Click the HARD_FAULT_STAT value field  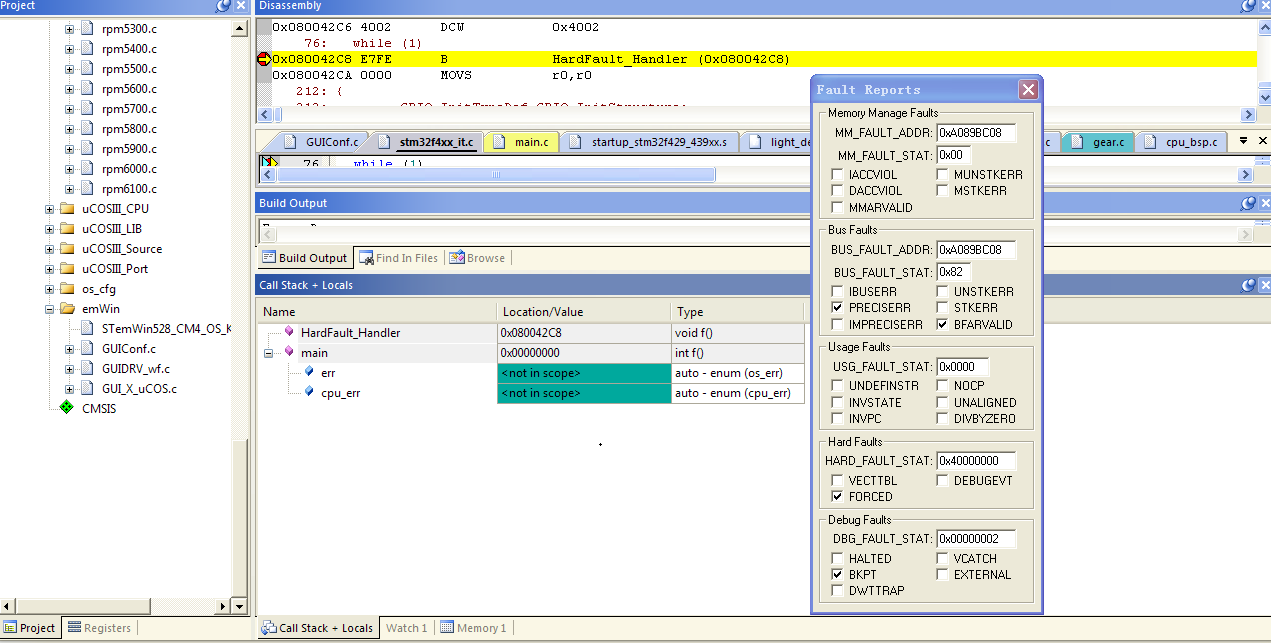pyautogui.click(x=975, y=461)
